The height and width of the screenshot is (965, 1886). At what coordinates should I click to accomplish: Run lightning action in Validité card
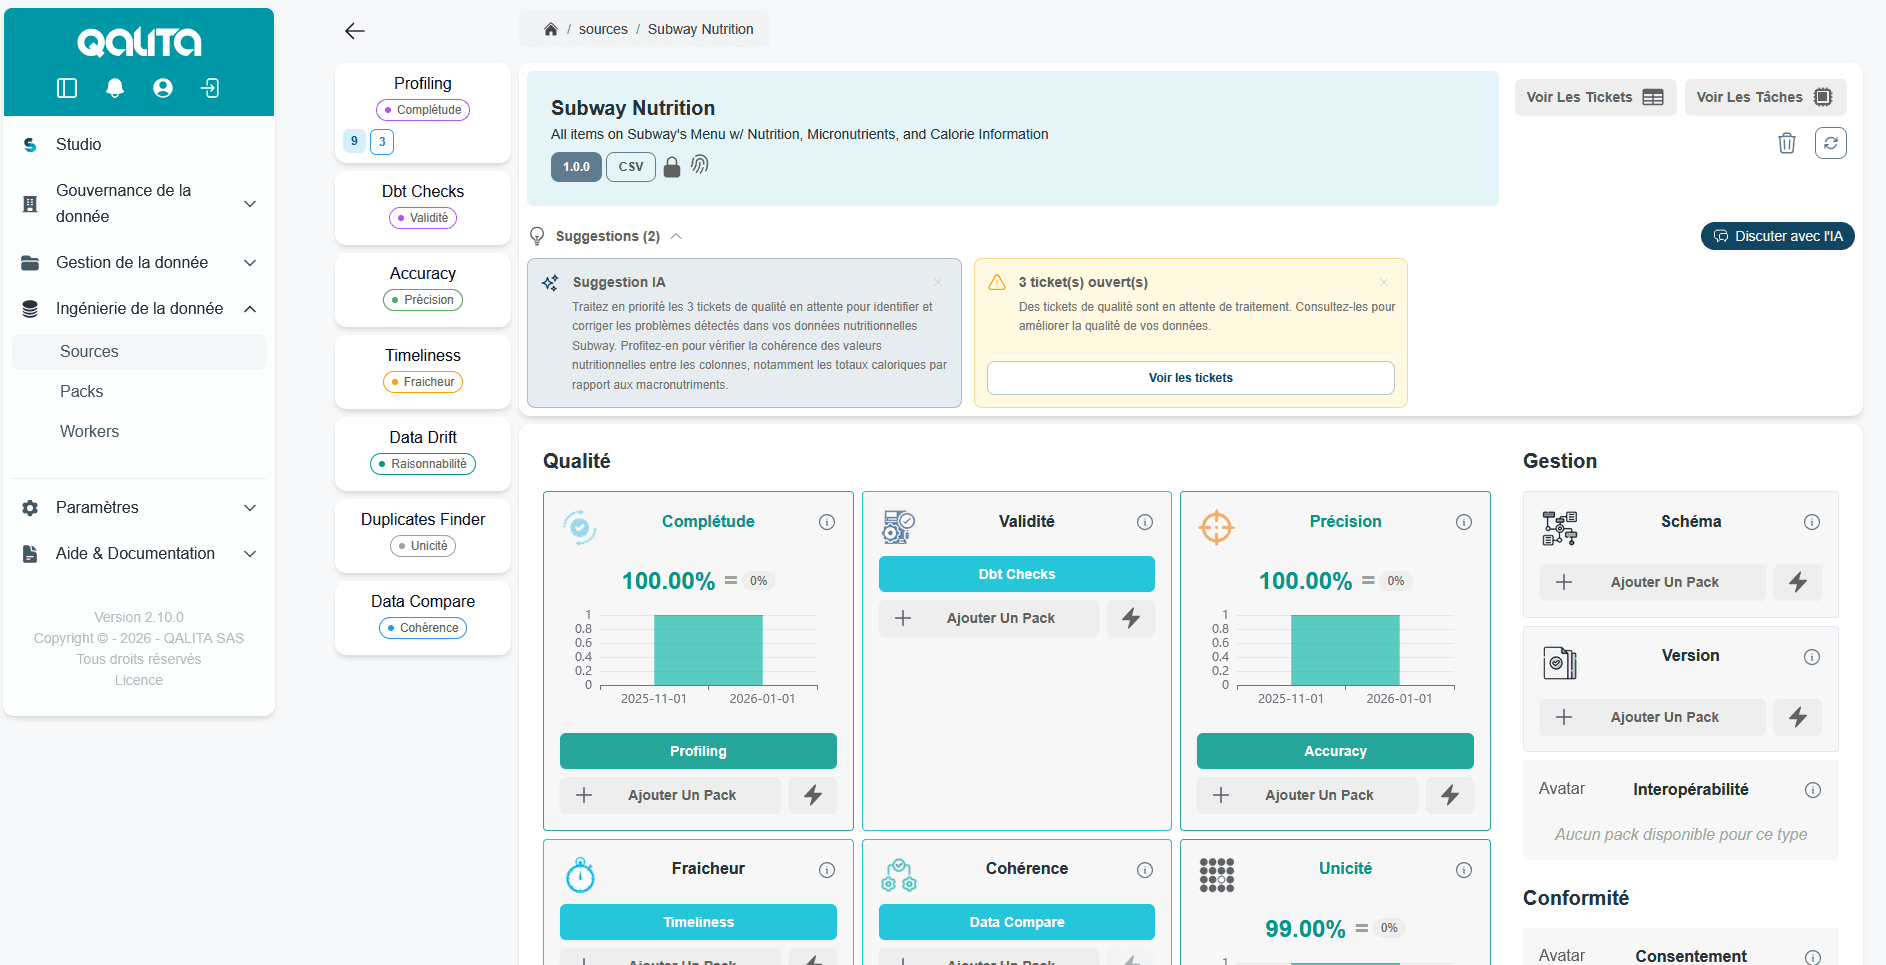coord(1131,618)
